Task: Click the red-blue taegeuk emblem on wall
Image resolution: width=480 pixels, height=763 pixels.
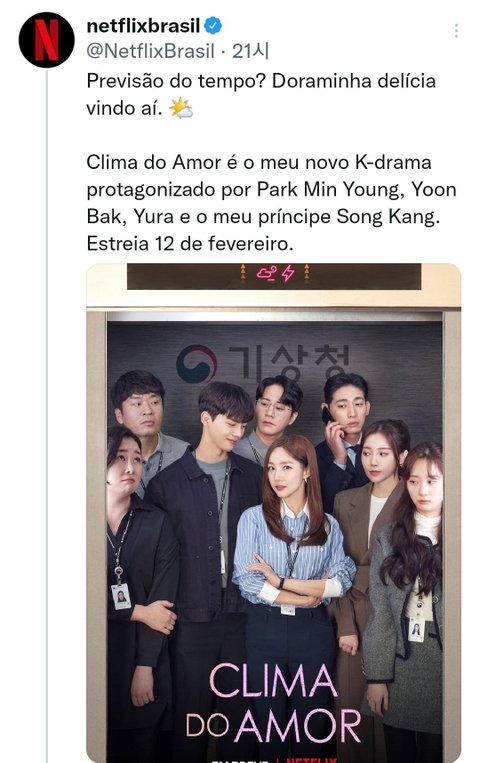Action: tap(197, 363)
